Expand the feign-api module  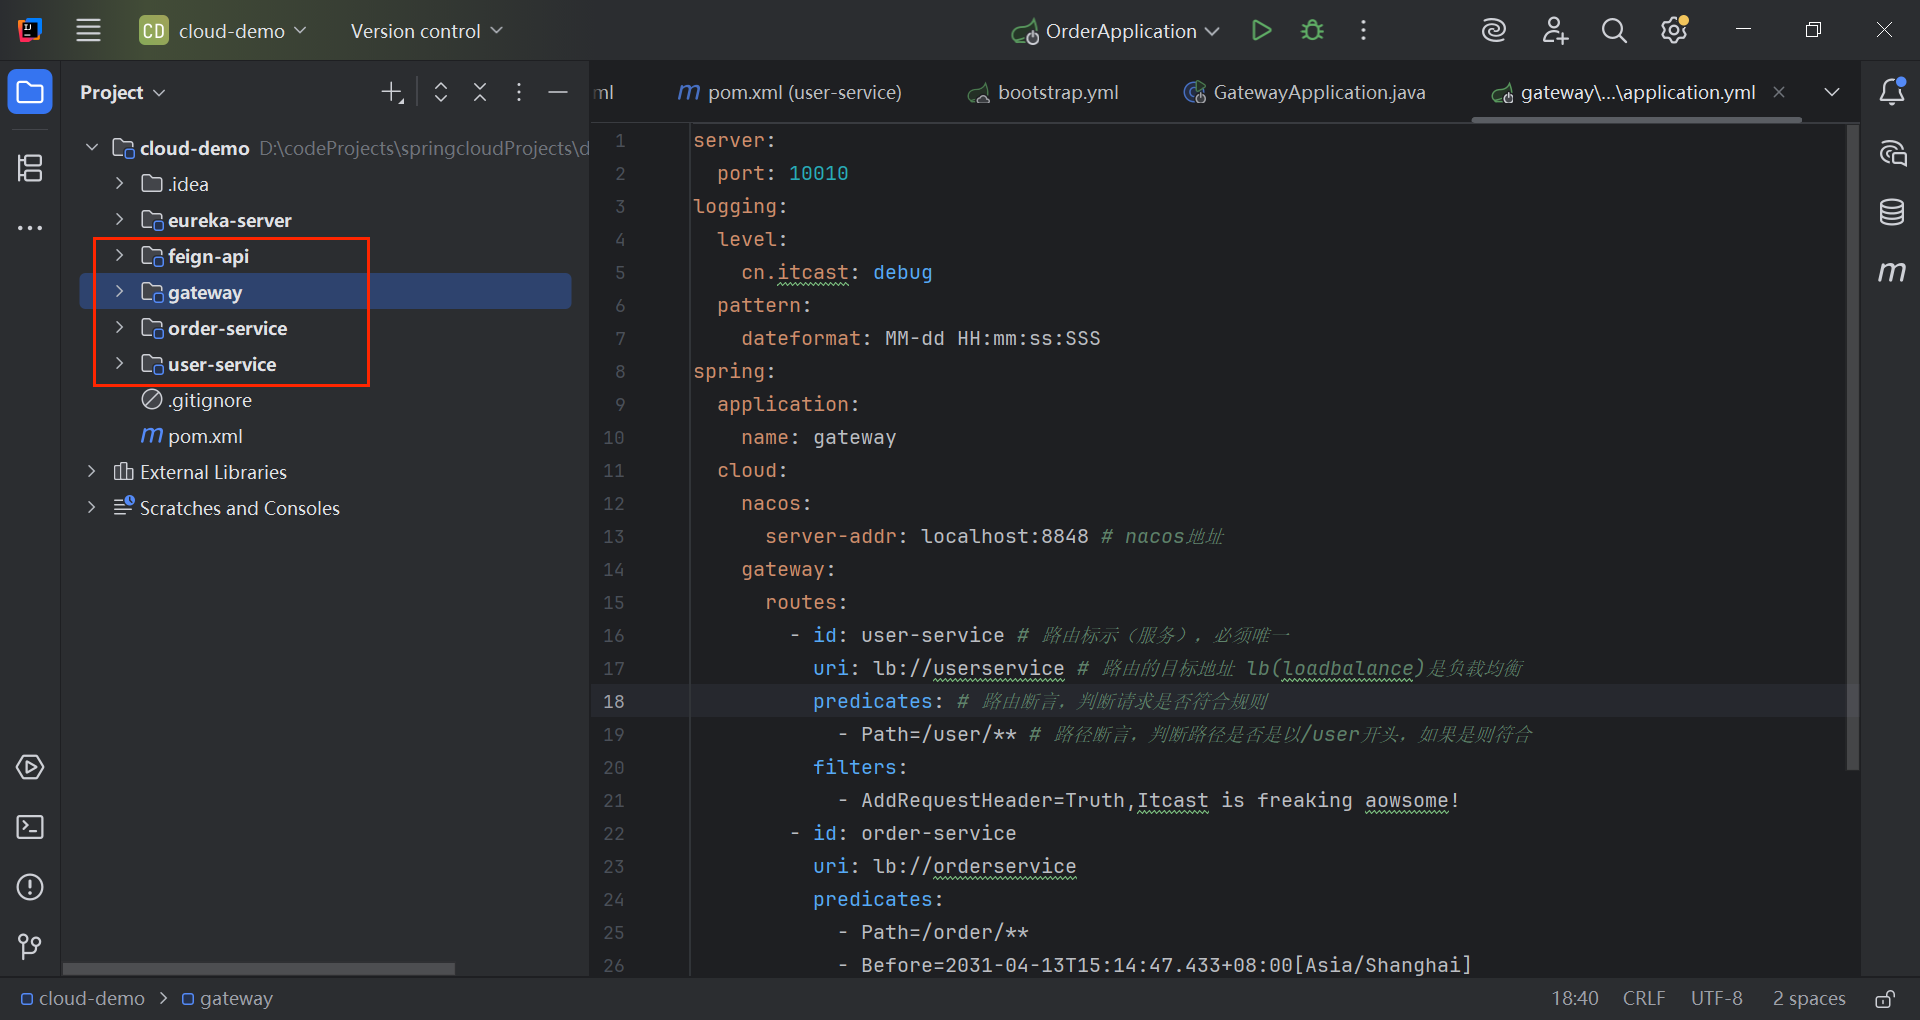coord(120,256)
